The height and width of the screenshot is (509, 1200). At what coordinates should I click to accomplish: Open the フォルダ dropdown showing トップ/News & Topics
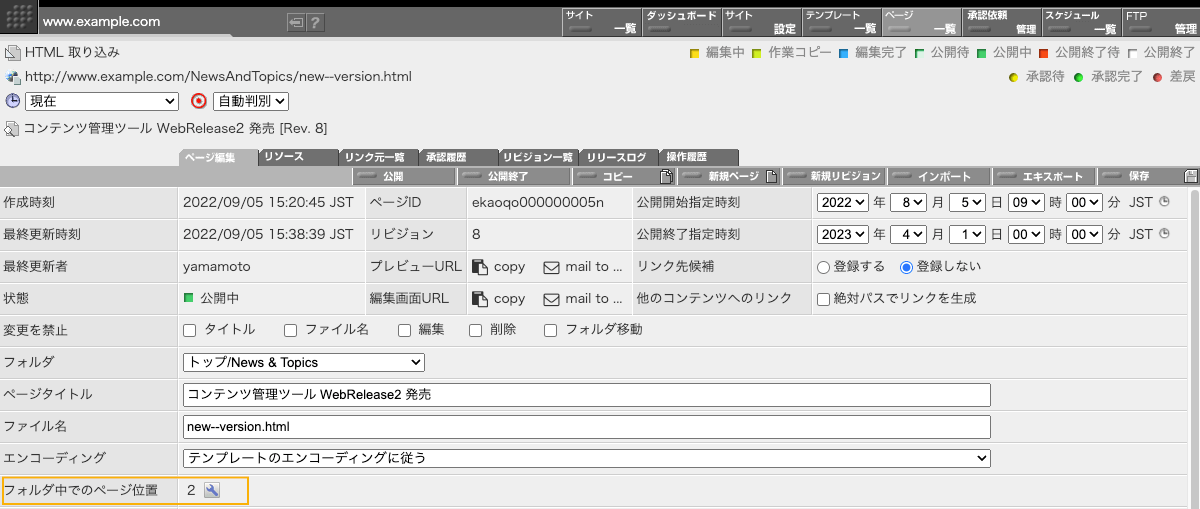click(304, 362)
